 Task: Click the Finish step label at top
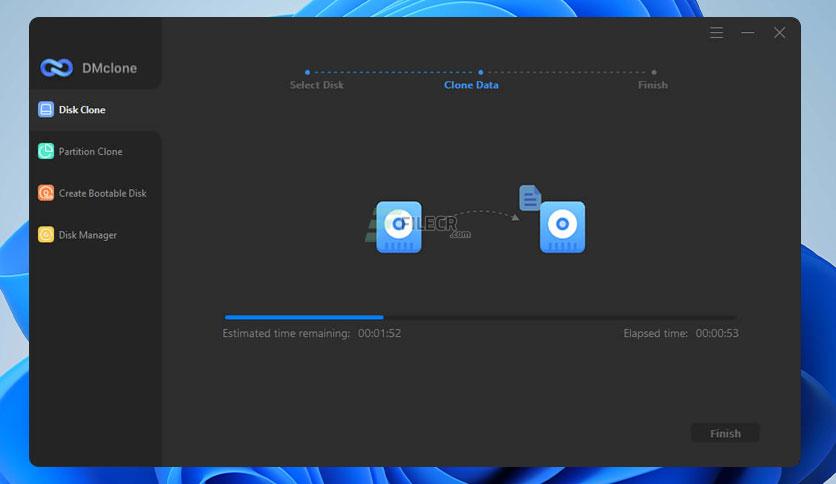pos(653,85)
